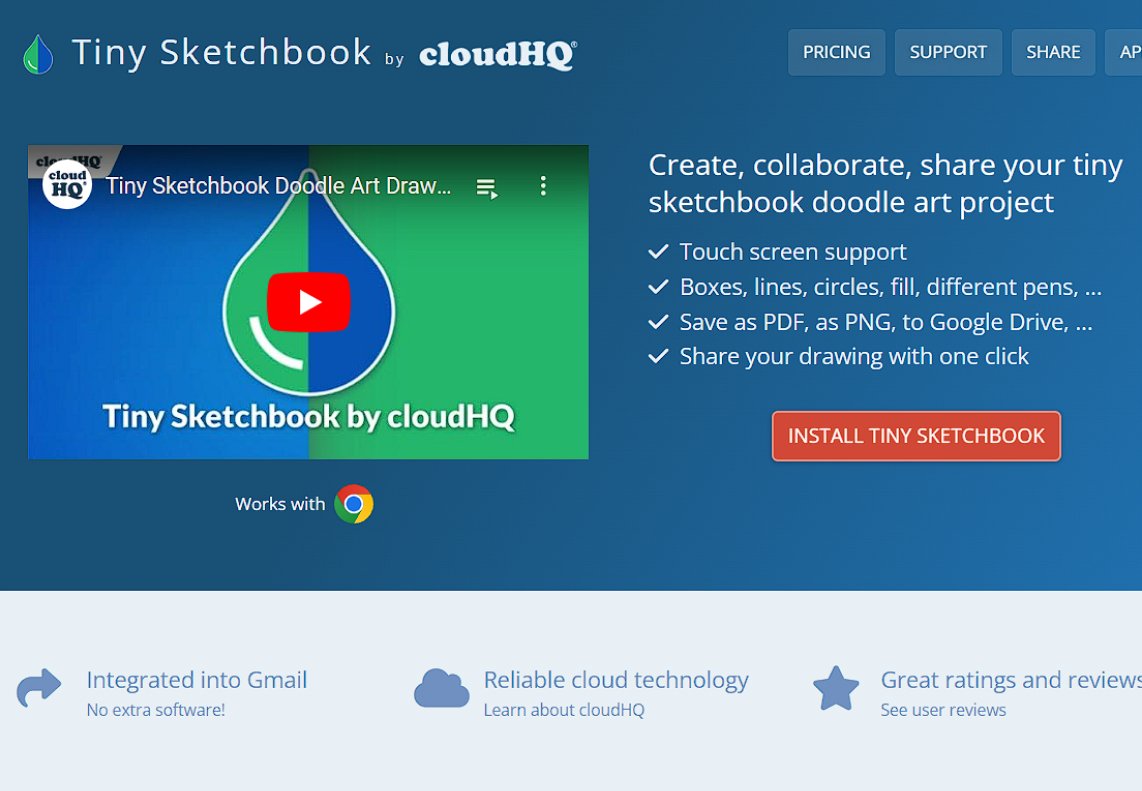Open the cloudHQ logo link in header
Image resolution: width=1142 pixels, height=791 pixels.
(x=498, y=55)
